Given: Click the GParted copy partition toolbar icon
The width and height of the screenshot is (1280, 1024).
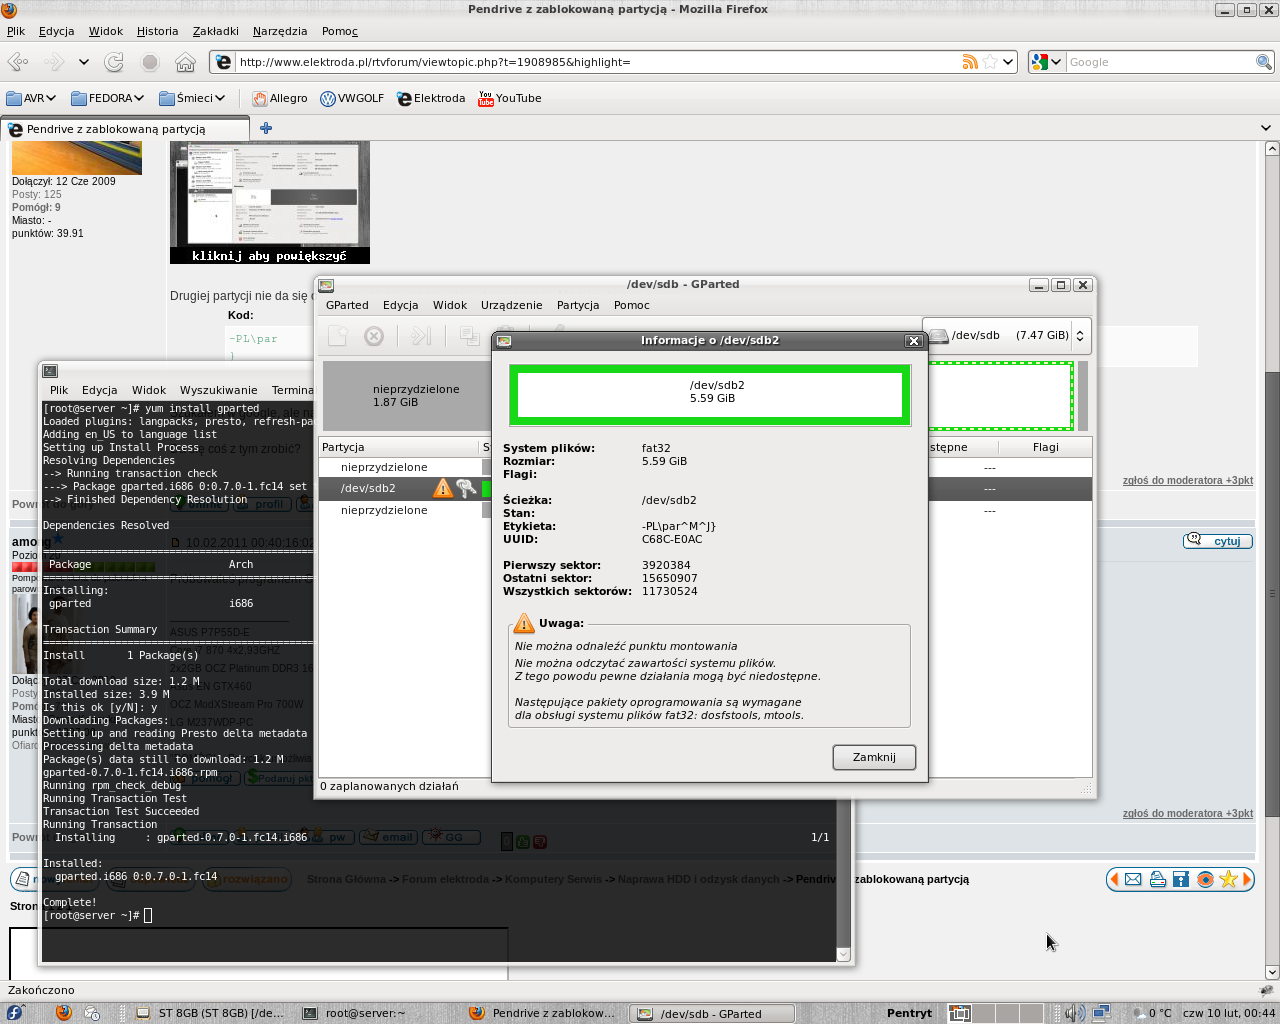Looking at the screenshot, I should pyautogui.click(x=469, y=336).
